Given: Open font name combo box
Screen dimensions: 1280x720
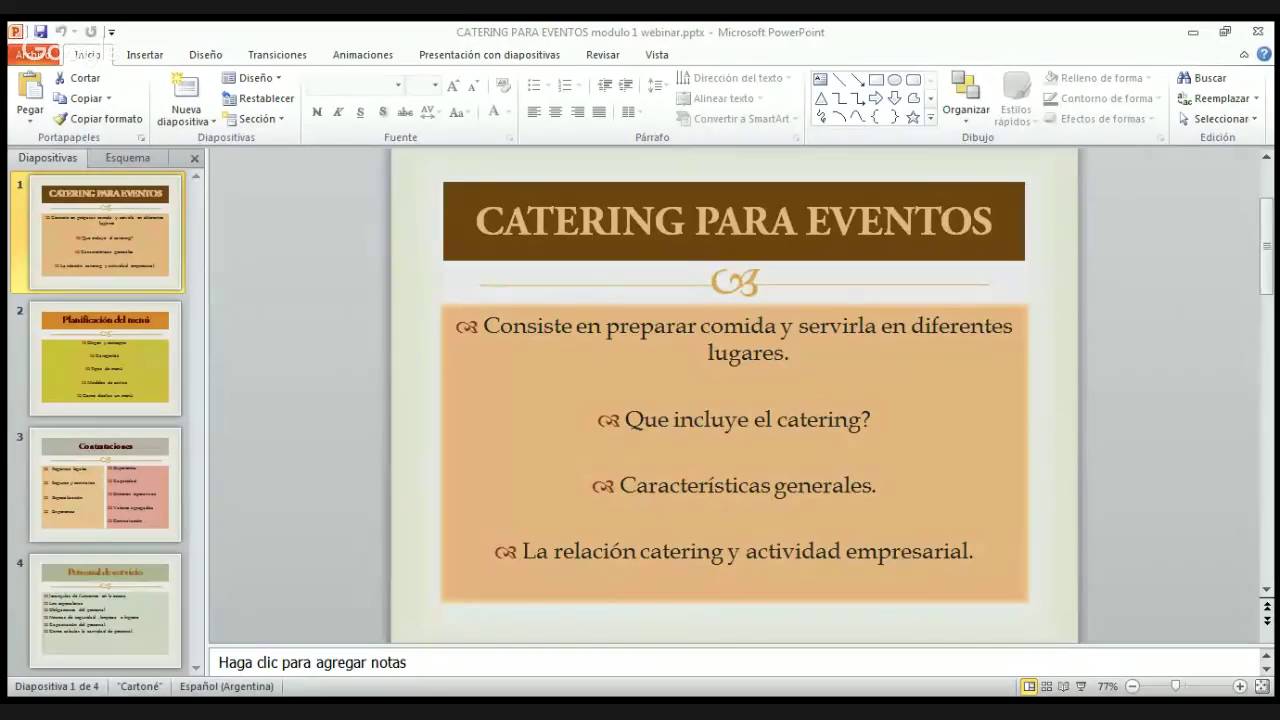Looking at the screenshot, I should point(355,86).
